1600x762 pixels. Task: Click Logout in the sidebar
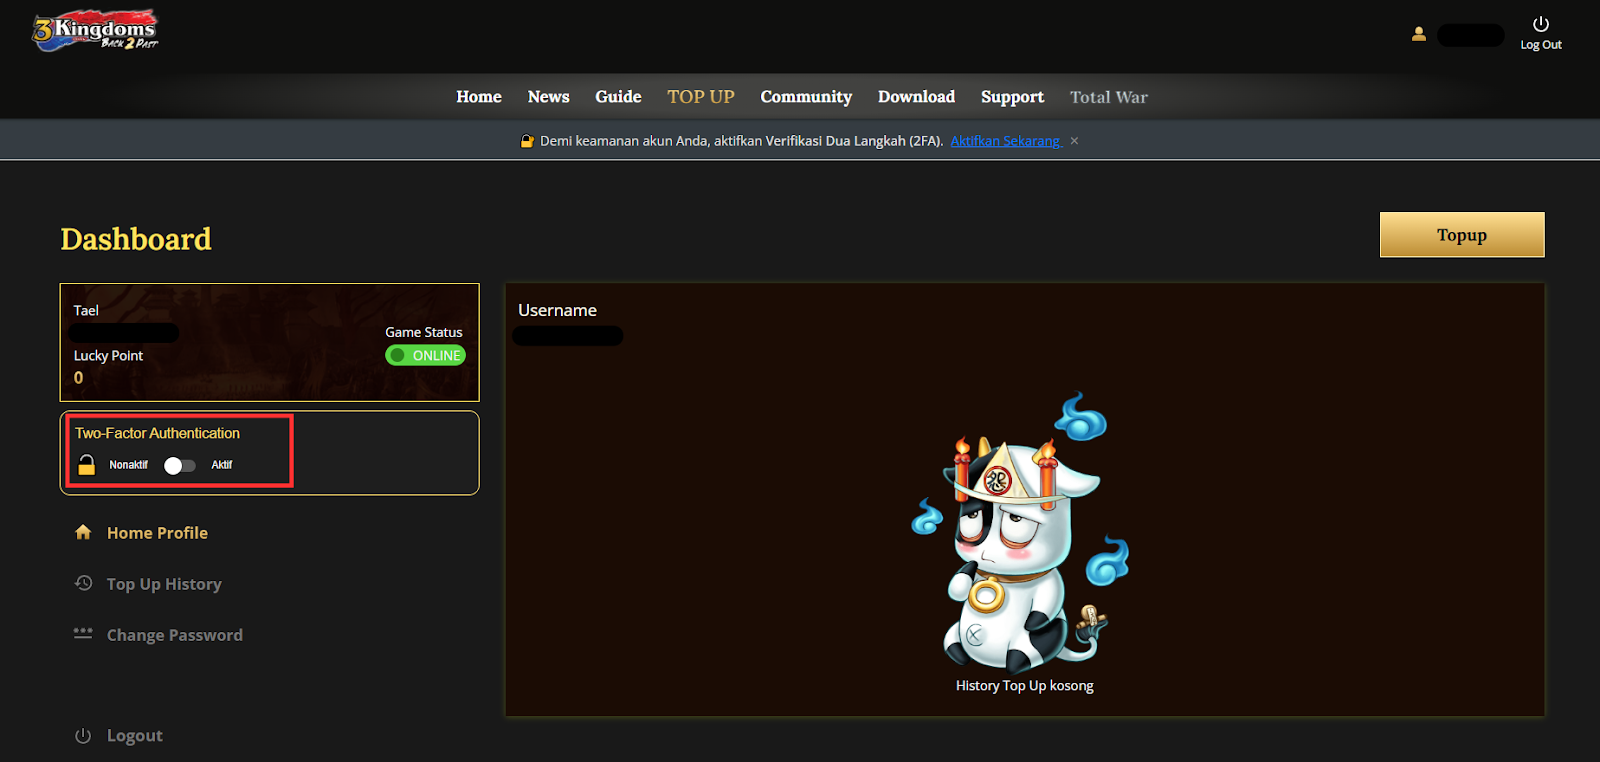[x=135, y=736]
